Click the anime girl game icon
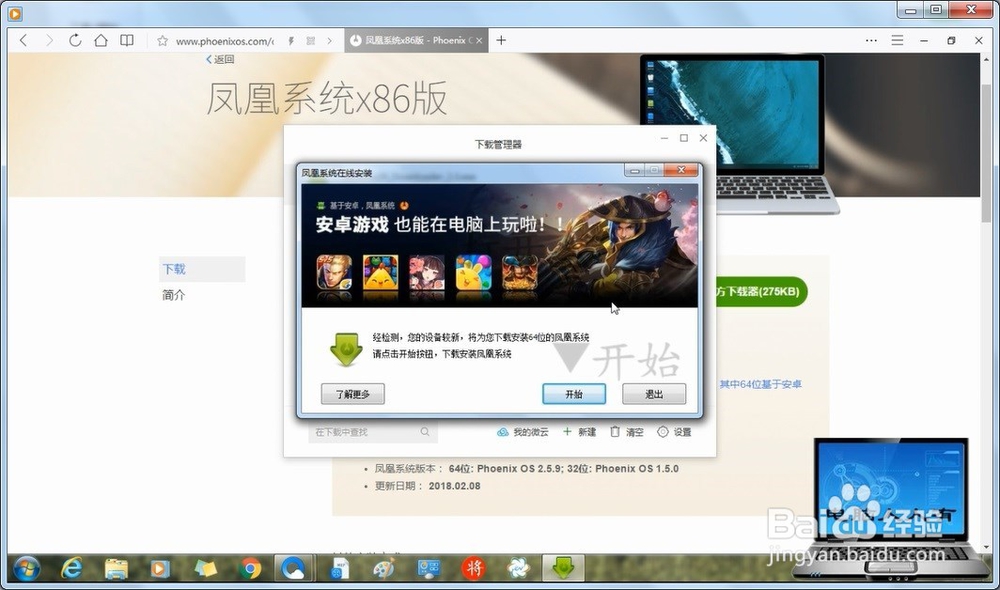The image size is (1000, 590). tap(427, 272)
